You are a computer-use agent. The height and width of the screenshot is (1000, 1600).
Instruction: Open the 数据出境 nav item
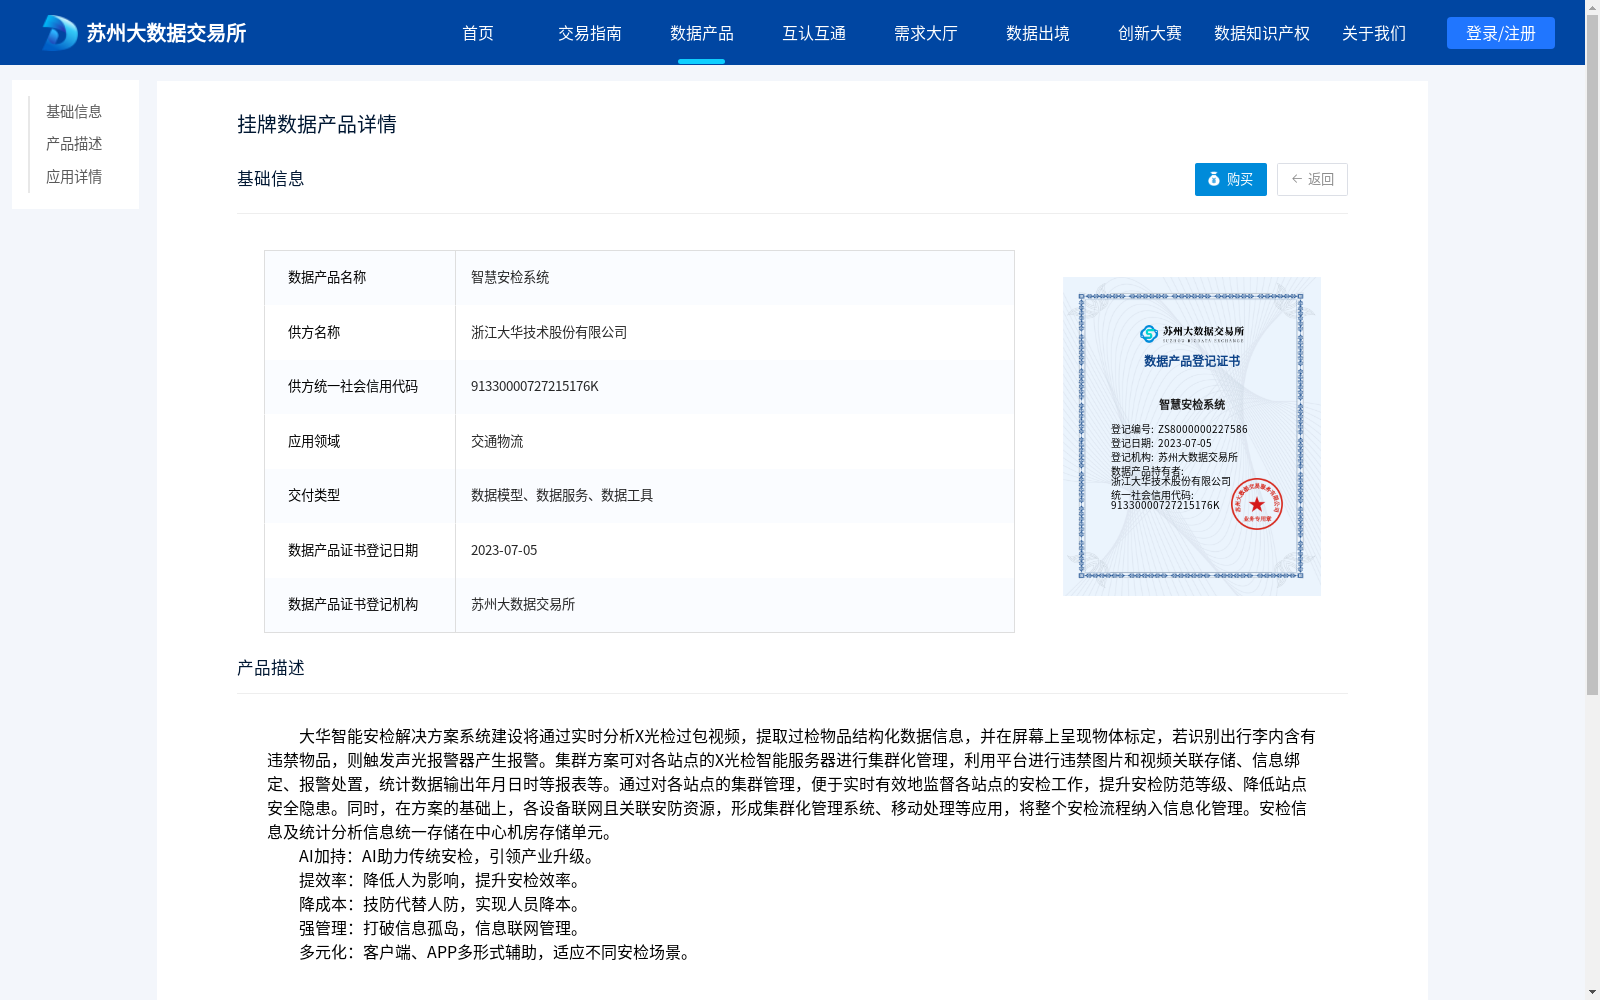coord(1038,33)
